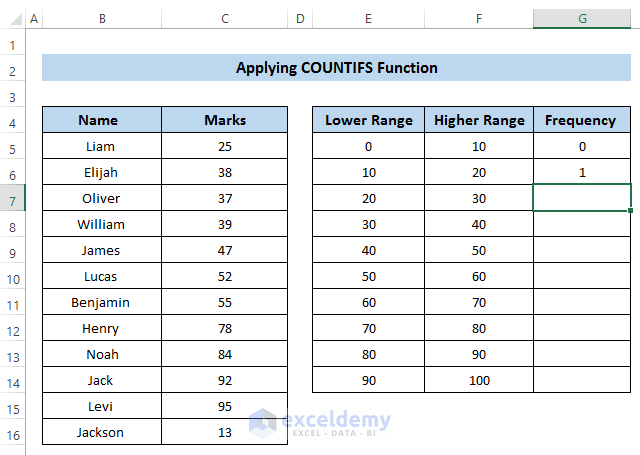Click empty Frequency cell for 30-40 range

[x=582, y=224]
